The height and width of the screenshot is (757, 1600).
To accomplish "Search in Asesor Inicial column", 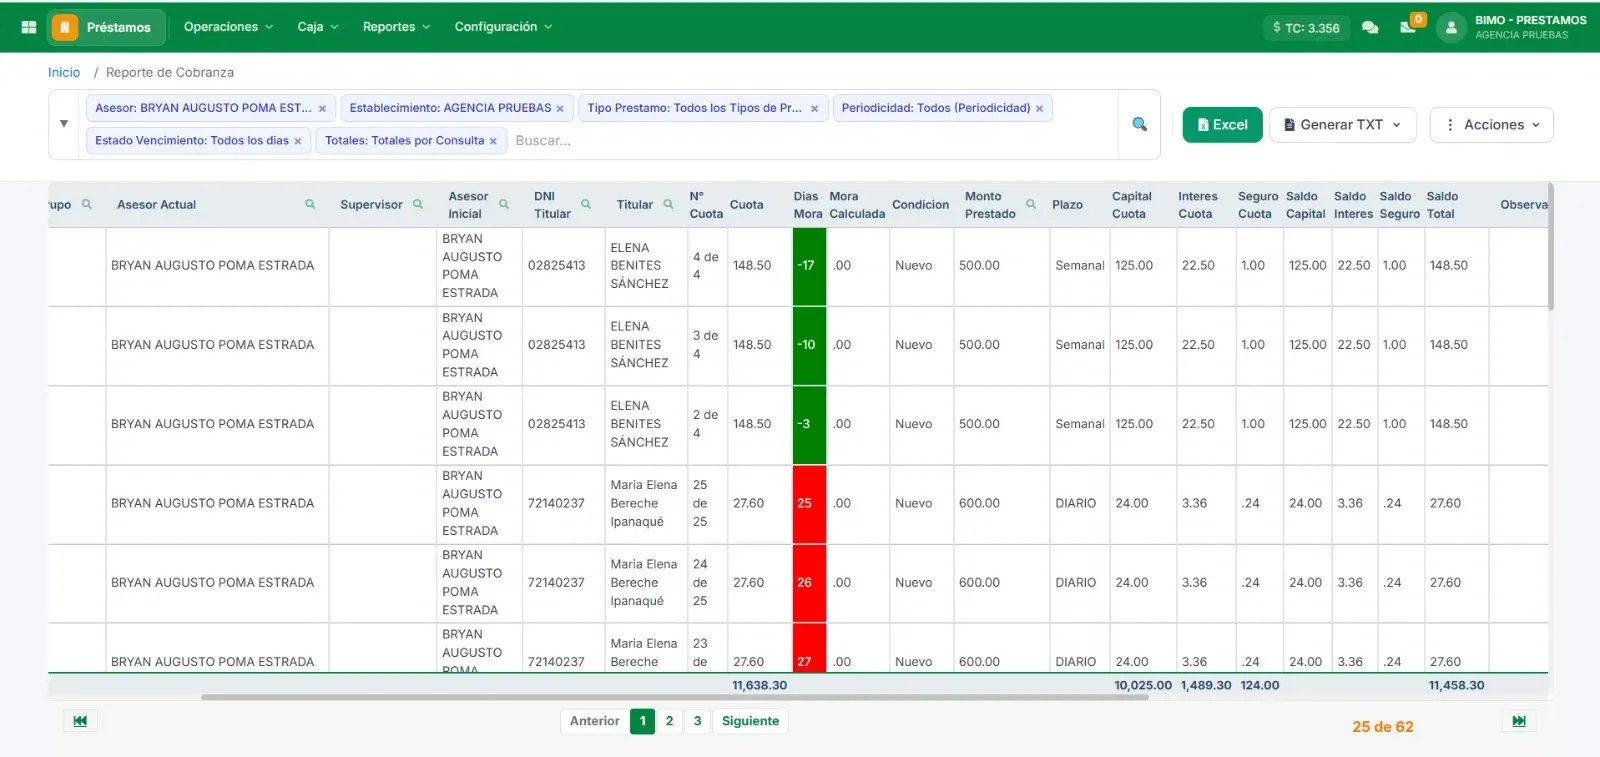I will pos(504,204).
